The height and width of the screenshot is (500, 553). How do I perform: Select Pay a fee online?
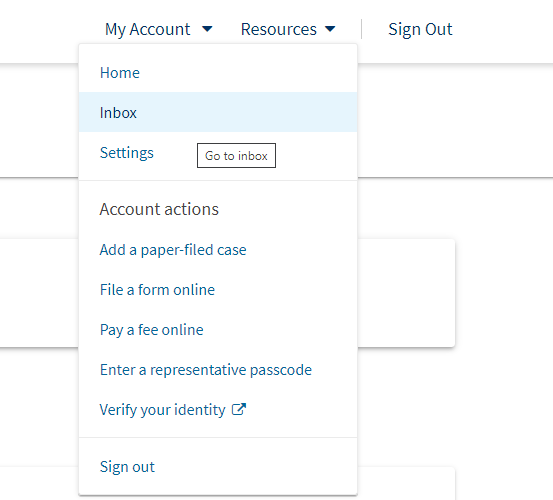pyautogui.click(x=152, y=330)
